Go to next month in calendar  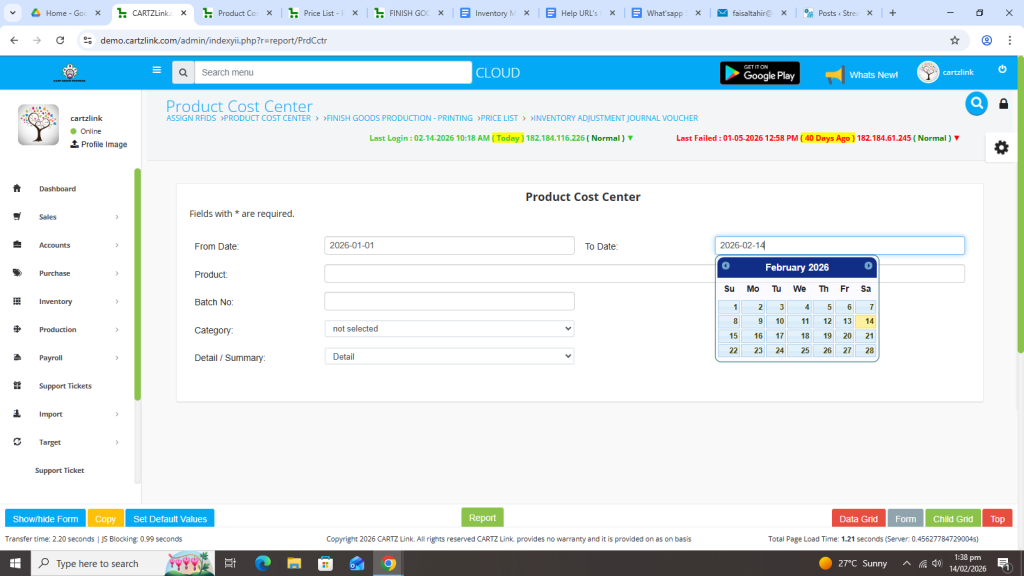[868, 266]
